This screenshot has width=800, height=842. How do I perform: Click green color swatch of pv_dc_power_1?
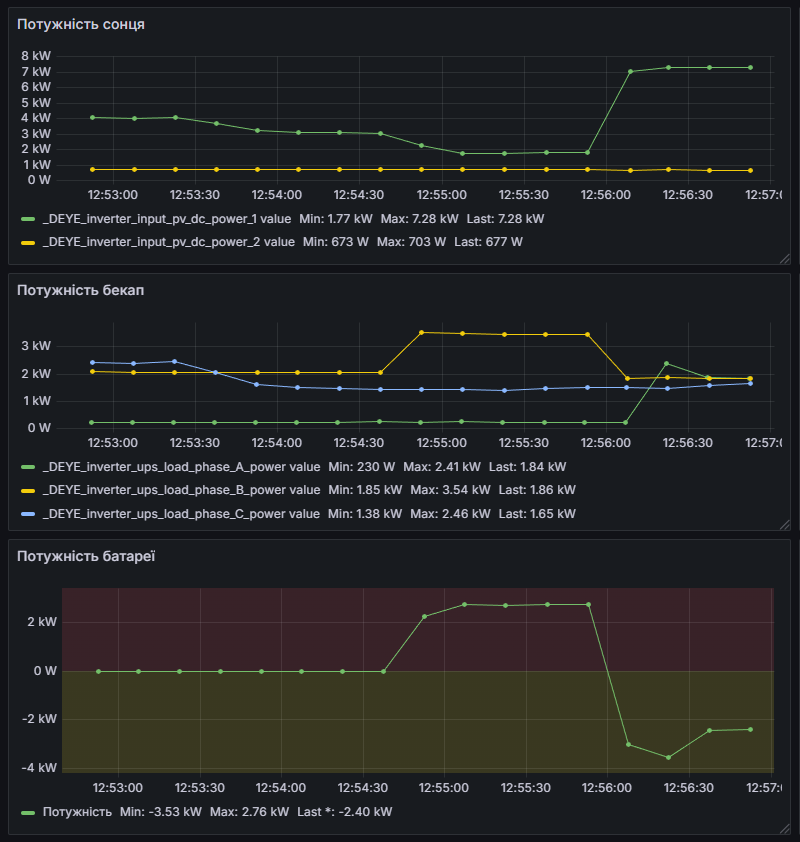click(x=28, y=218)
